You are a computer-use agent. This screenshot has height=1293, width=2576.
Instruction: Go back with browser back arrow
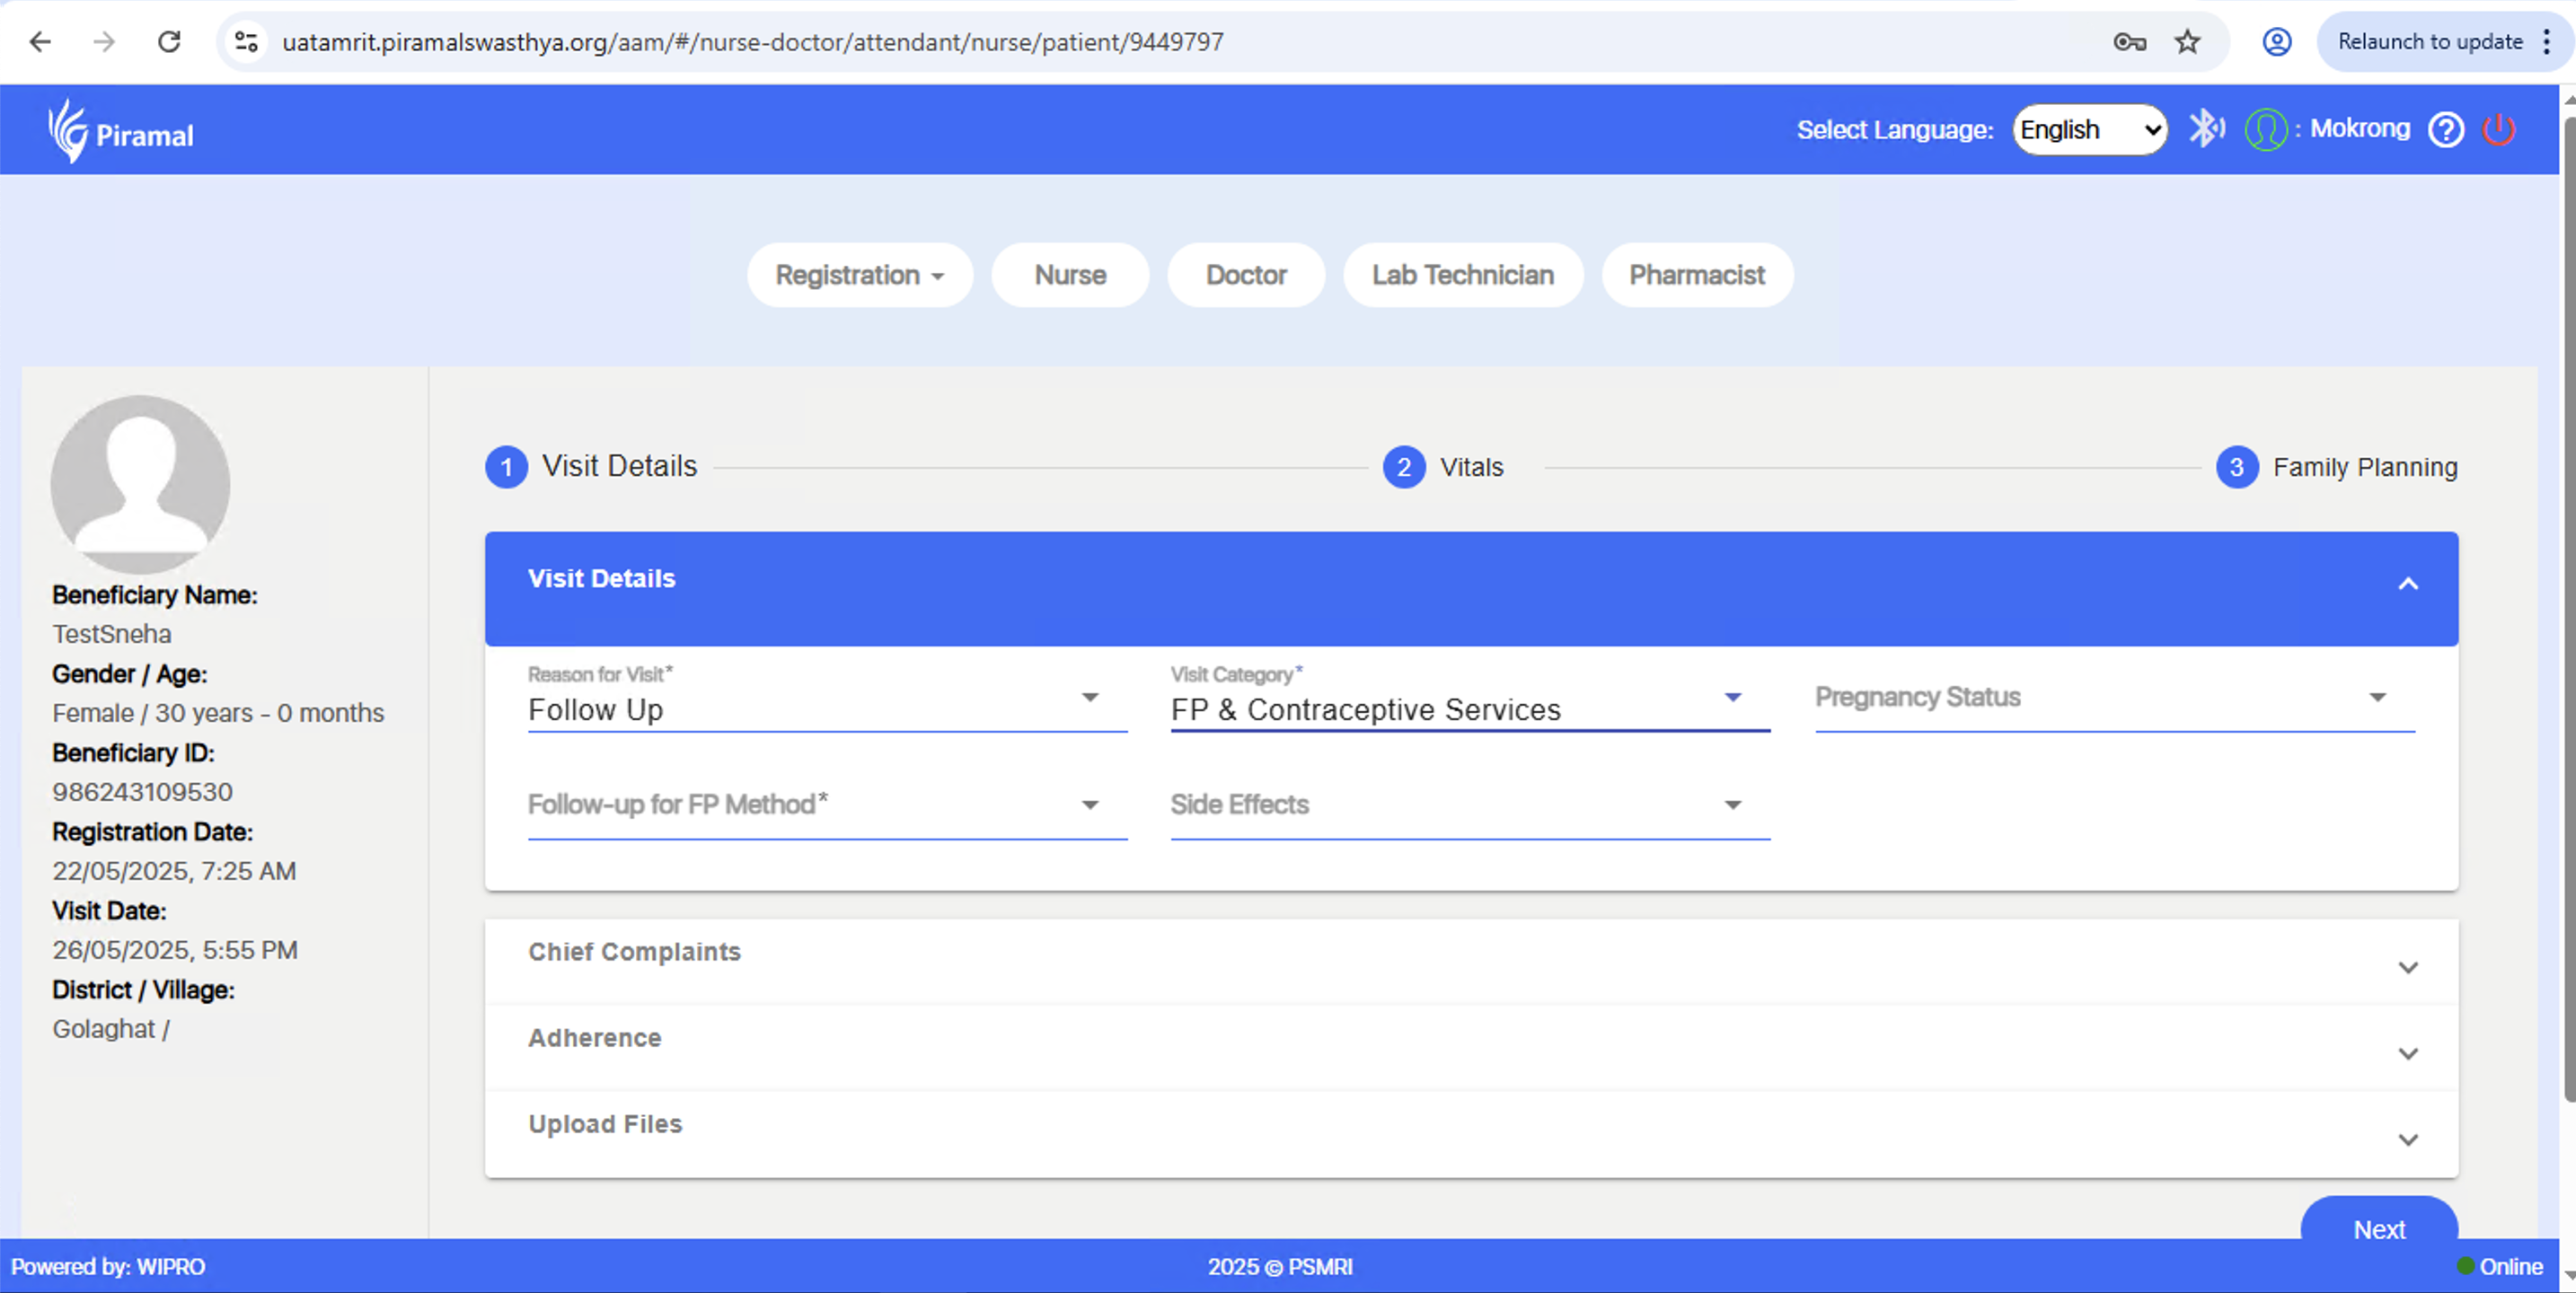40,42
